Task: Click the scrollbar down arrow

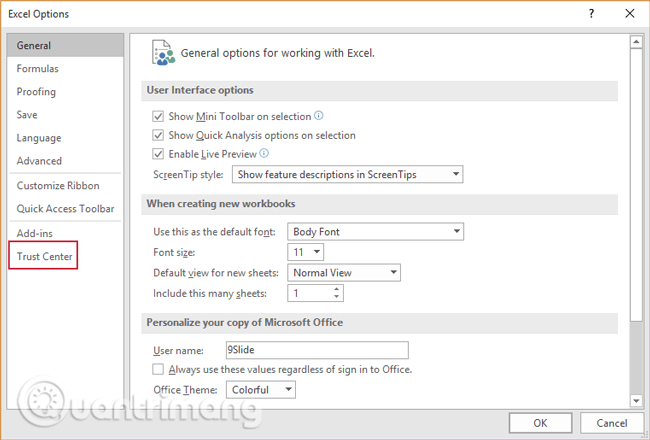Action: [636, 400]
